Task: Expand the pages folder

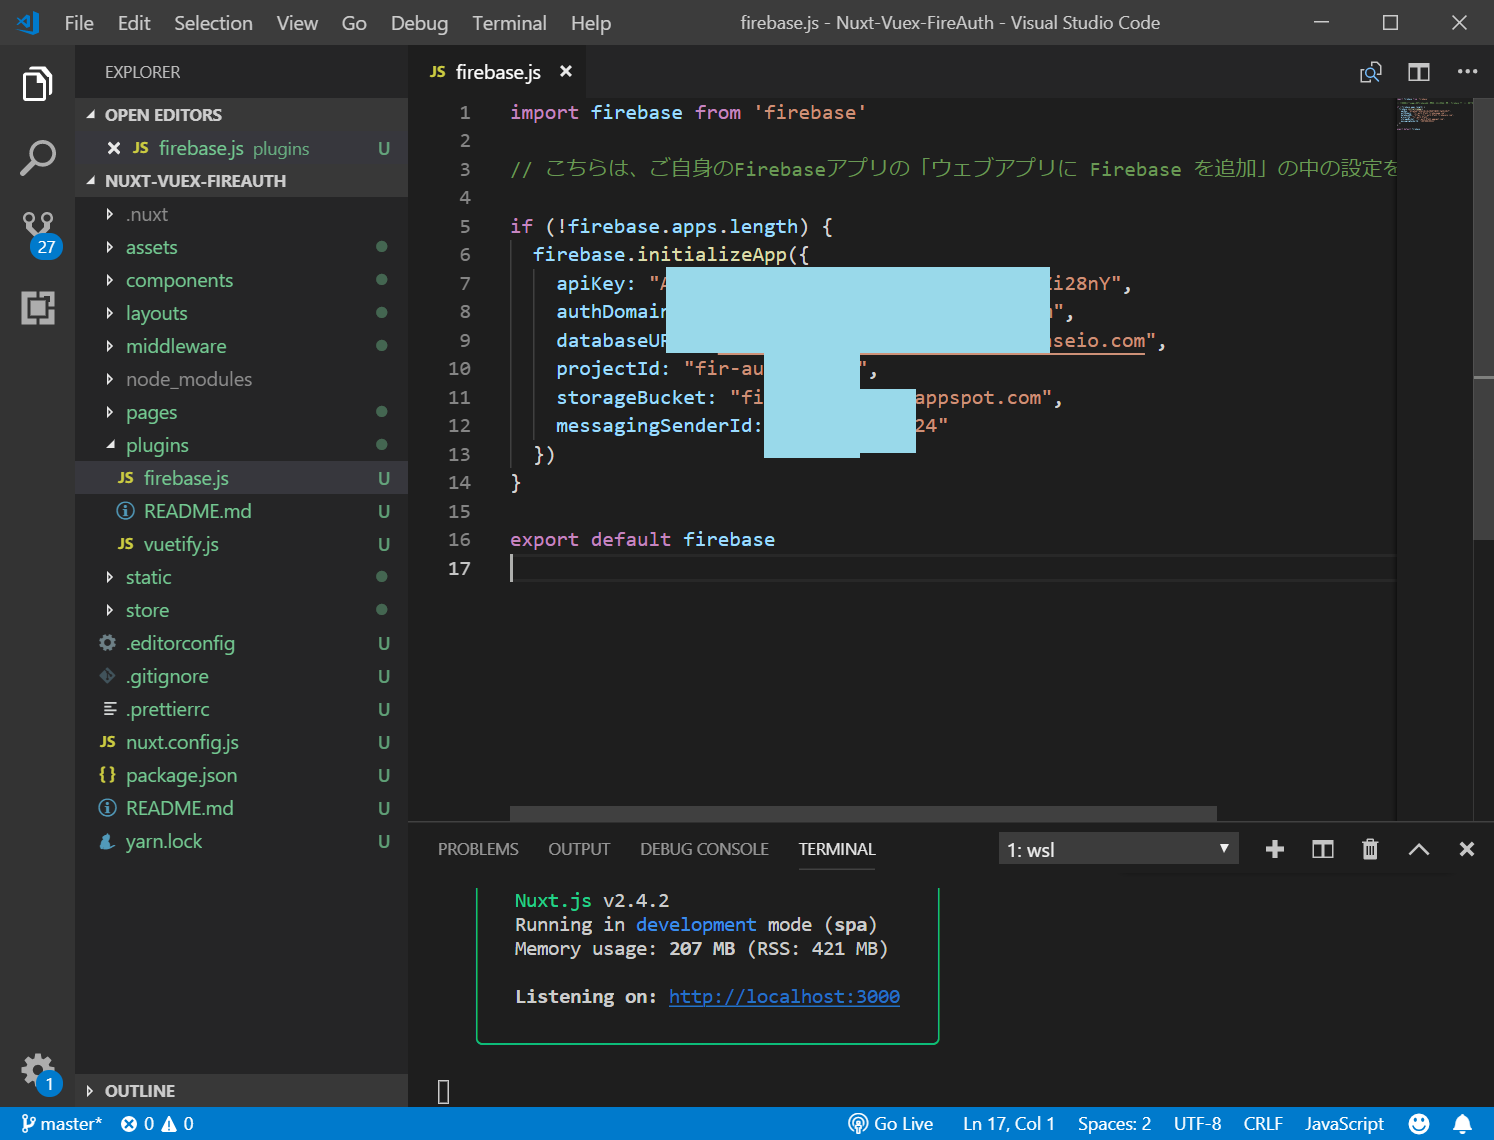Action: pos(241,412)
